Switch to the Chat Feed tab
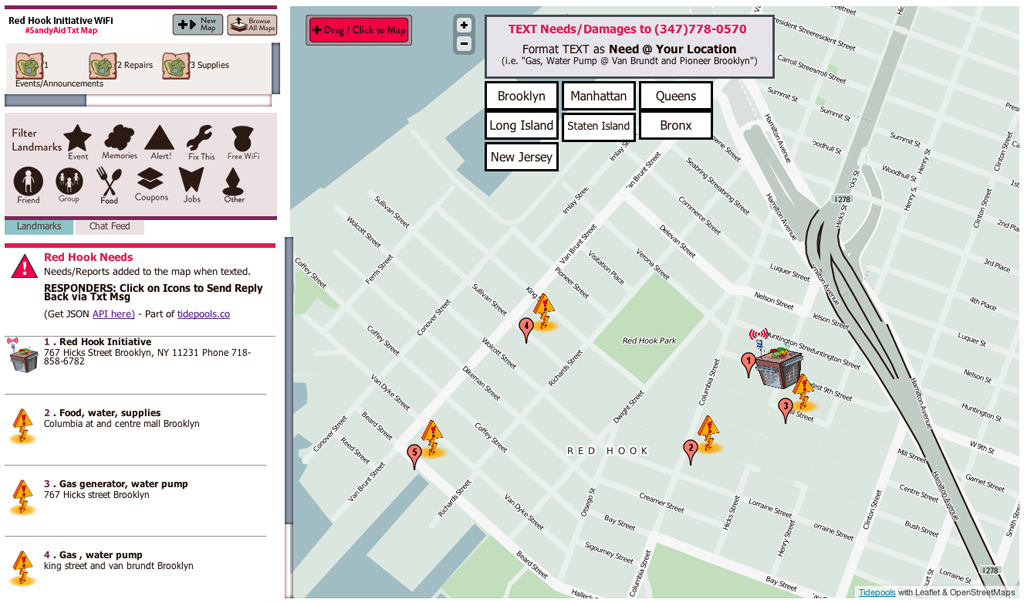The image size is (1024, 603). (x=109, y=226)
